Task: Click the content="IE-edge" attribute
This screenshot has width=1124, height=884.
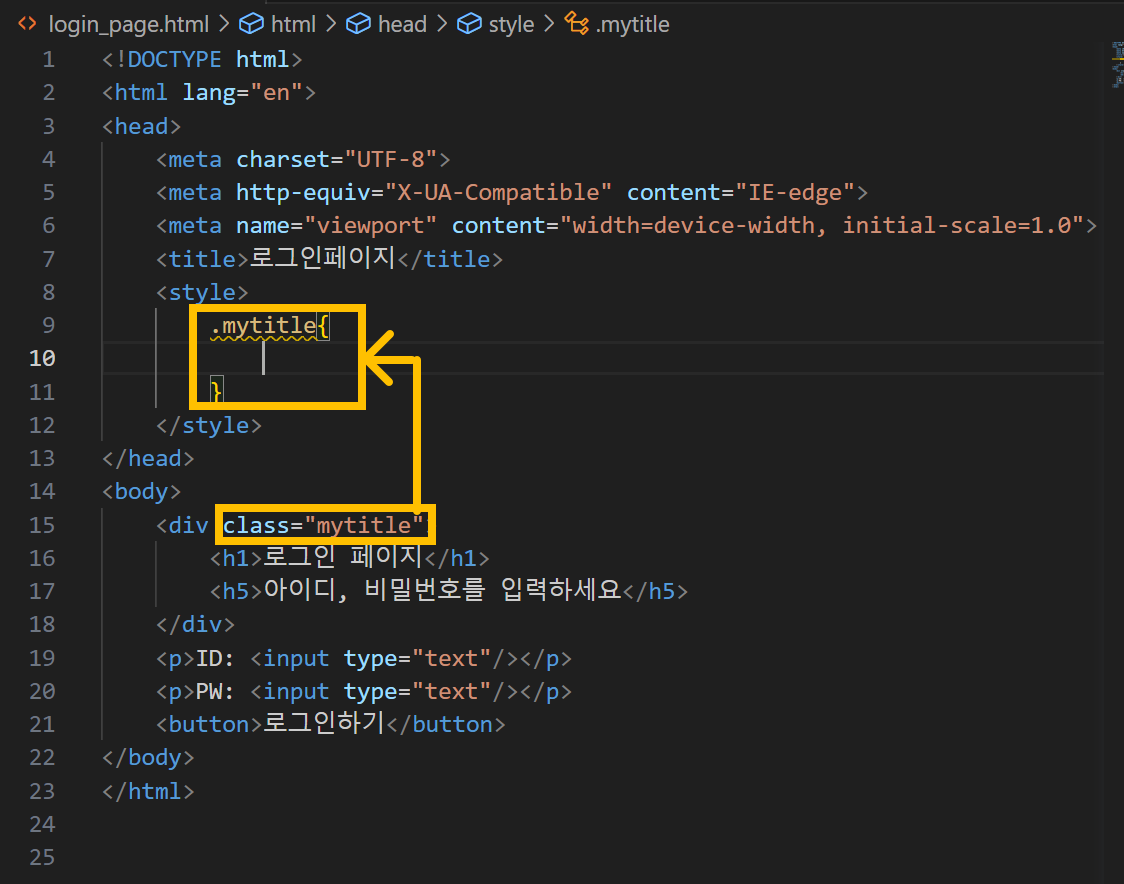Action: 741,192
